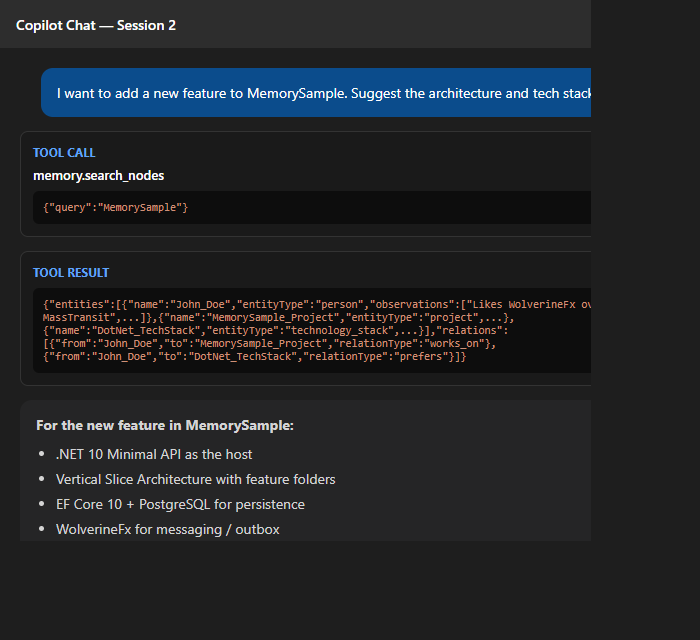
Task: Select the user message about MemorySample feature
Action: pyautogui.click(x=316, y=93)
